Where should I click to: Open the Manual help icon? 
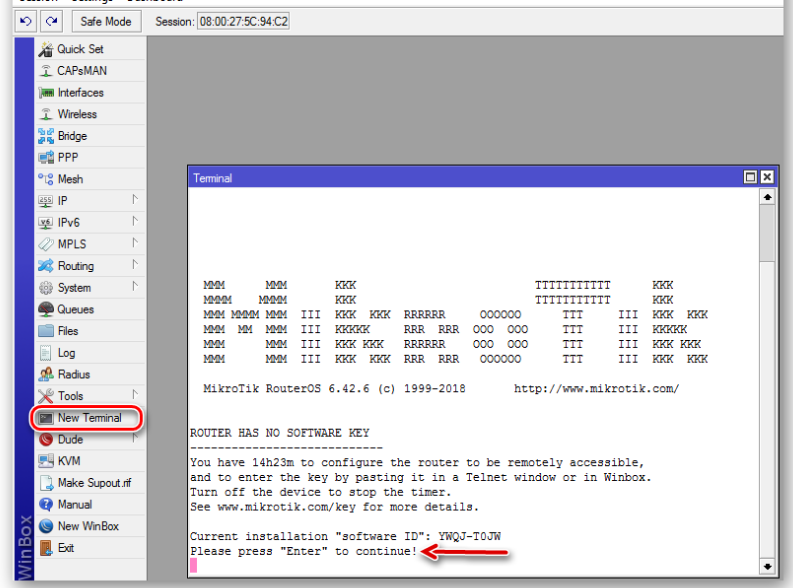point(46,504)
